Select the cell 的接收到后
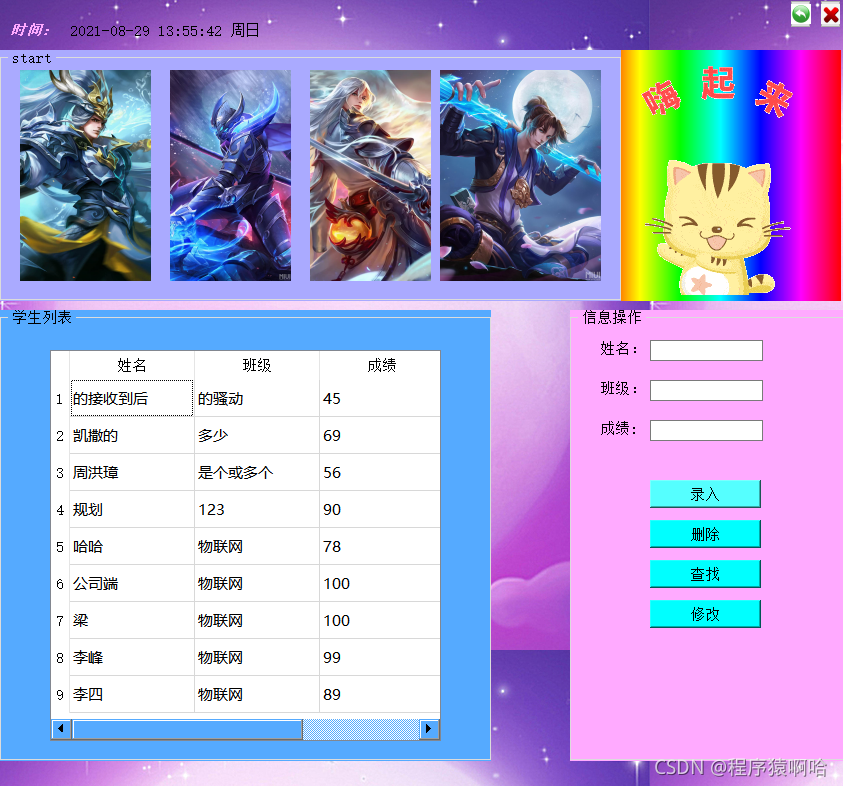The width and height of the screenshot is (843, 786). [x=132, y=398]
